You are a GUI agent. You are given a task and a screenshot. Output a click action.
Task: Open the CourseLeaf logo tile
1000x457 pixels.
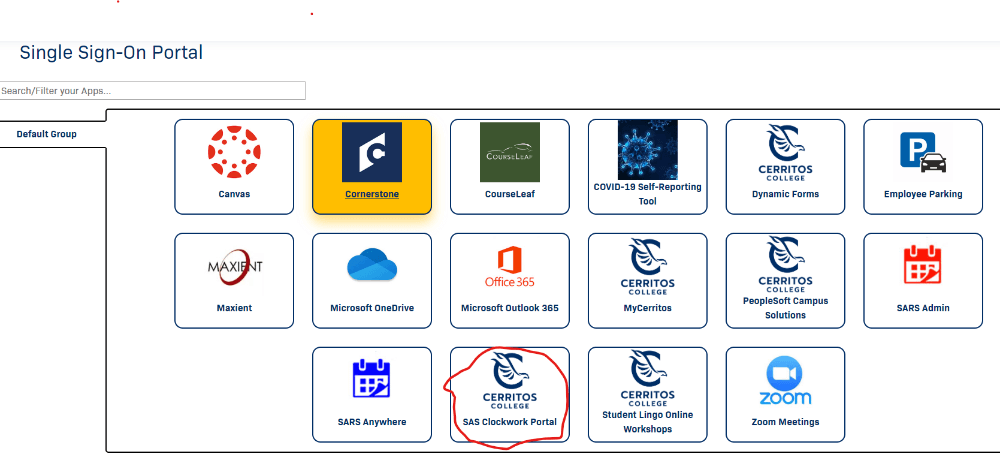coord(510,152)
